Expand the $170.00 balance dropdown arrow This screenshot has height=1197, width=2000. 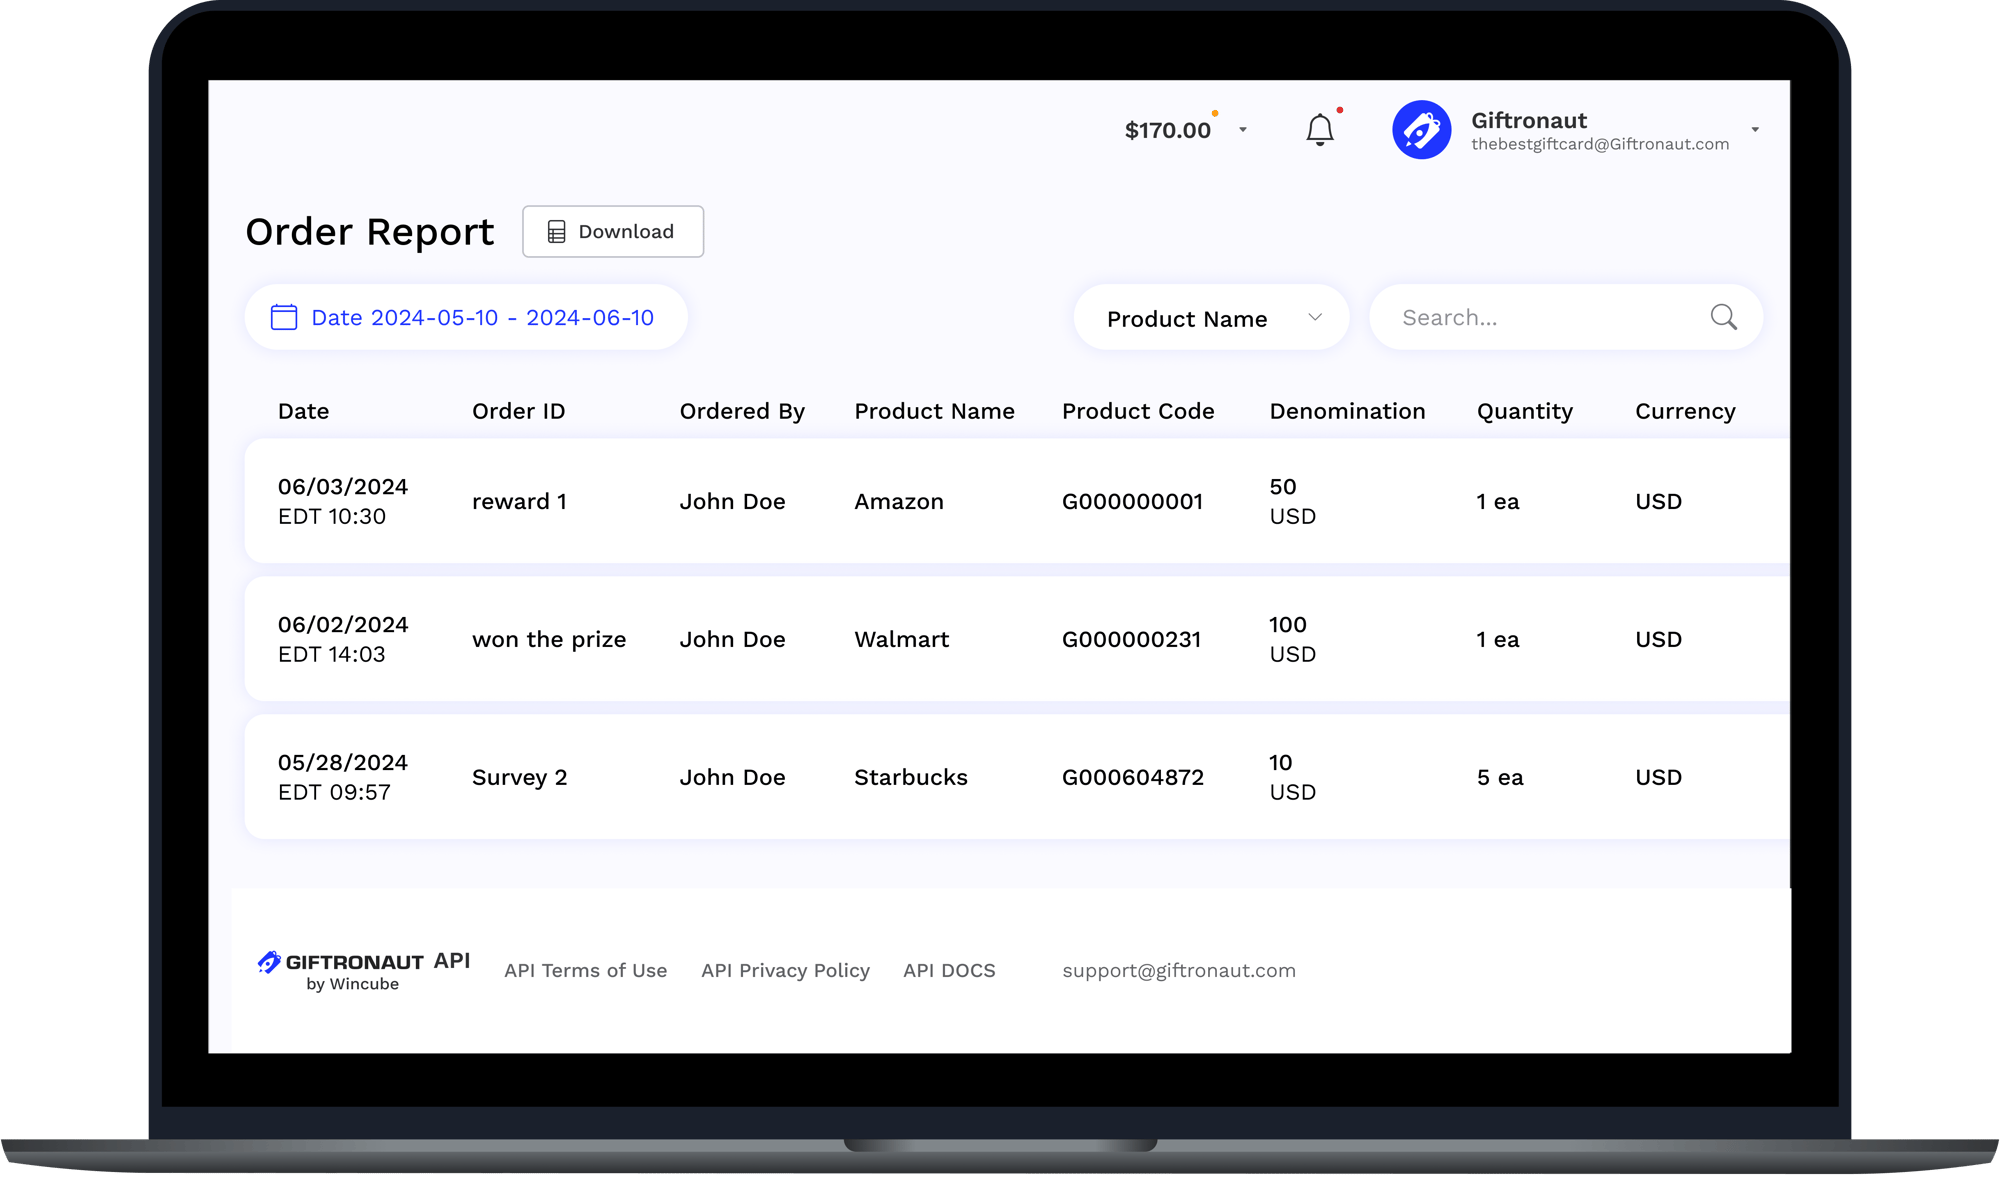pyautogui.click(x=1244, y=130)
